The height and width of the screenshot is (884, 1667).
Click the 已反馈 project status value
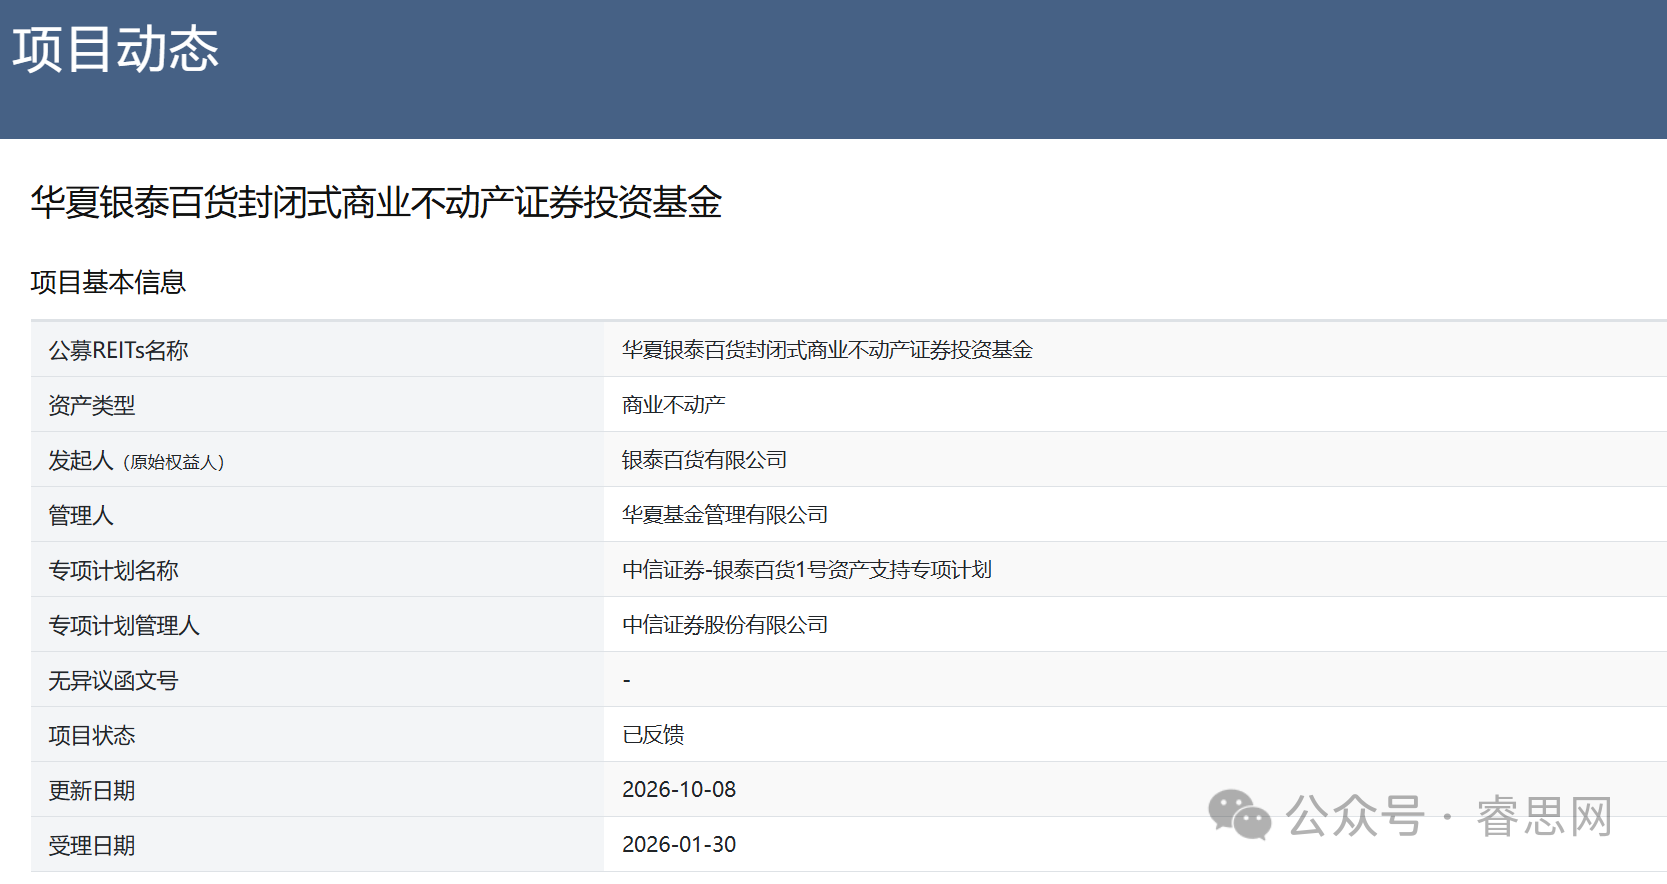(653, 735)
